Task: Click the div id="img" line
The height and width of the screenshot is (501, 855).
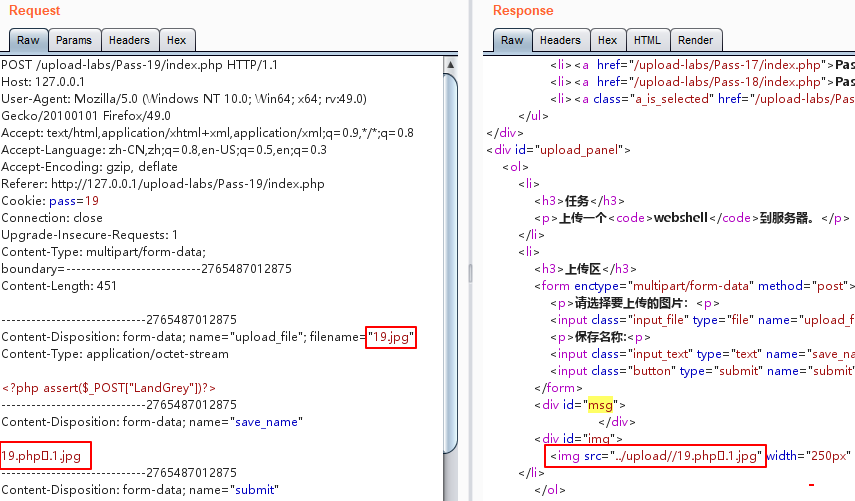Action: click(x=579, y=438)
